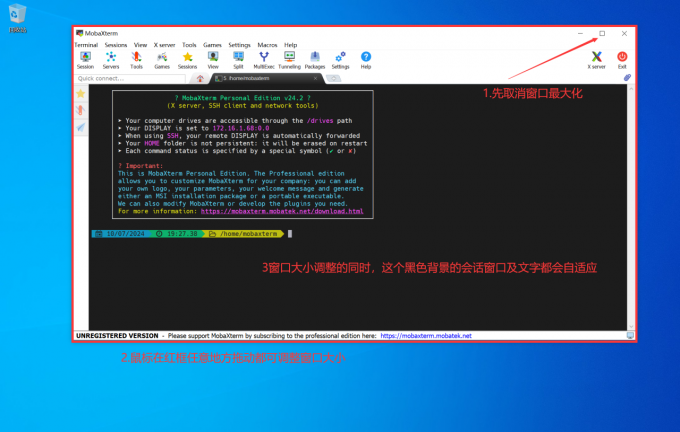Open the Sessions star toolbar icon
The image size is (680, 432).
[187, 60]
